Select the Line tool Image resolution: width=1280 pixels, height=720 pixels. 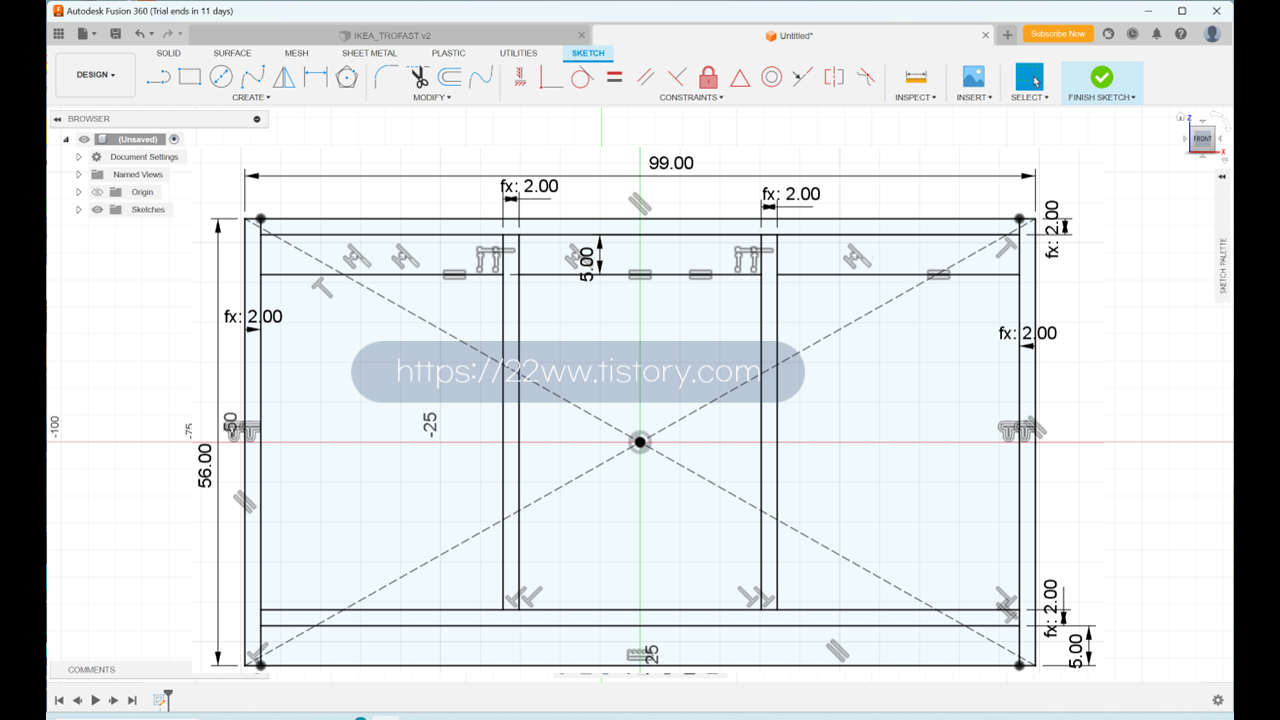pos(158,77)
